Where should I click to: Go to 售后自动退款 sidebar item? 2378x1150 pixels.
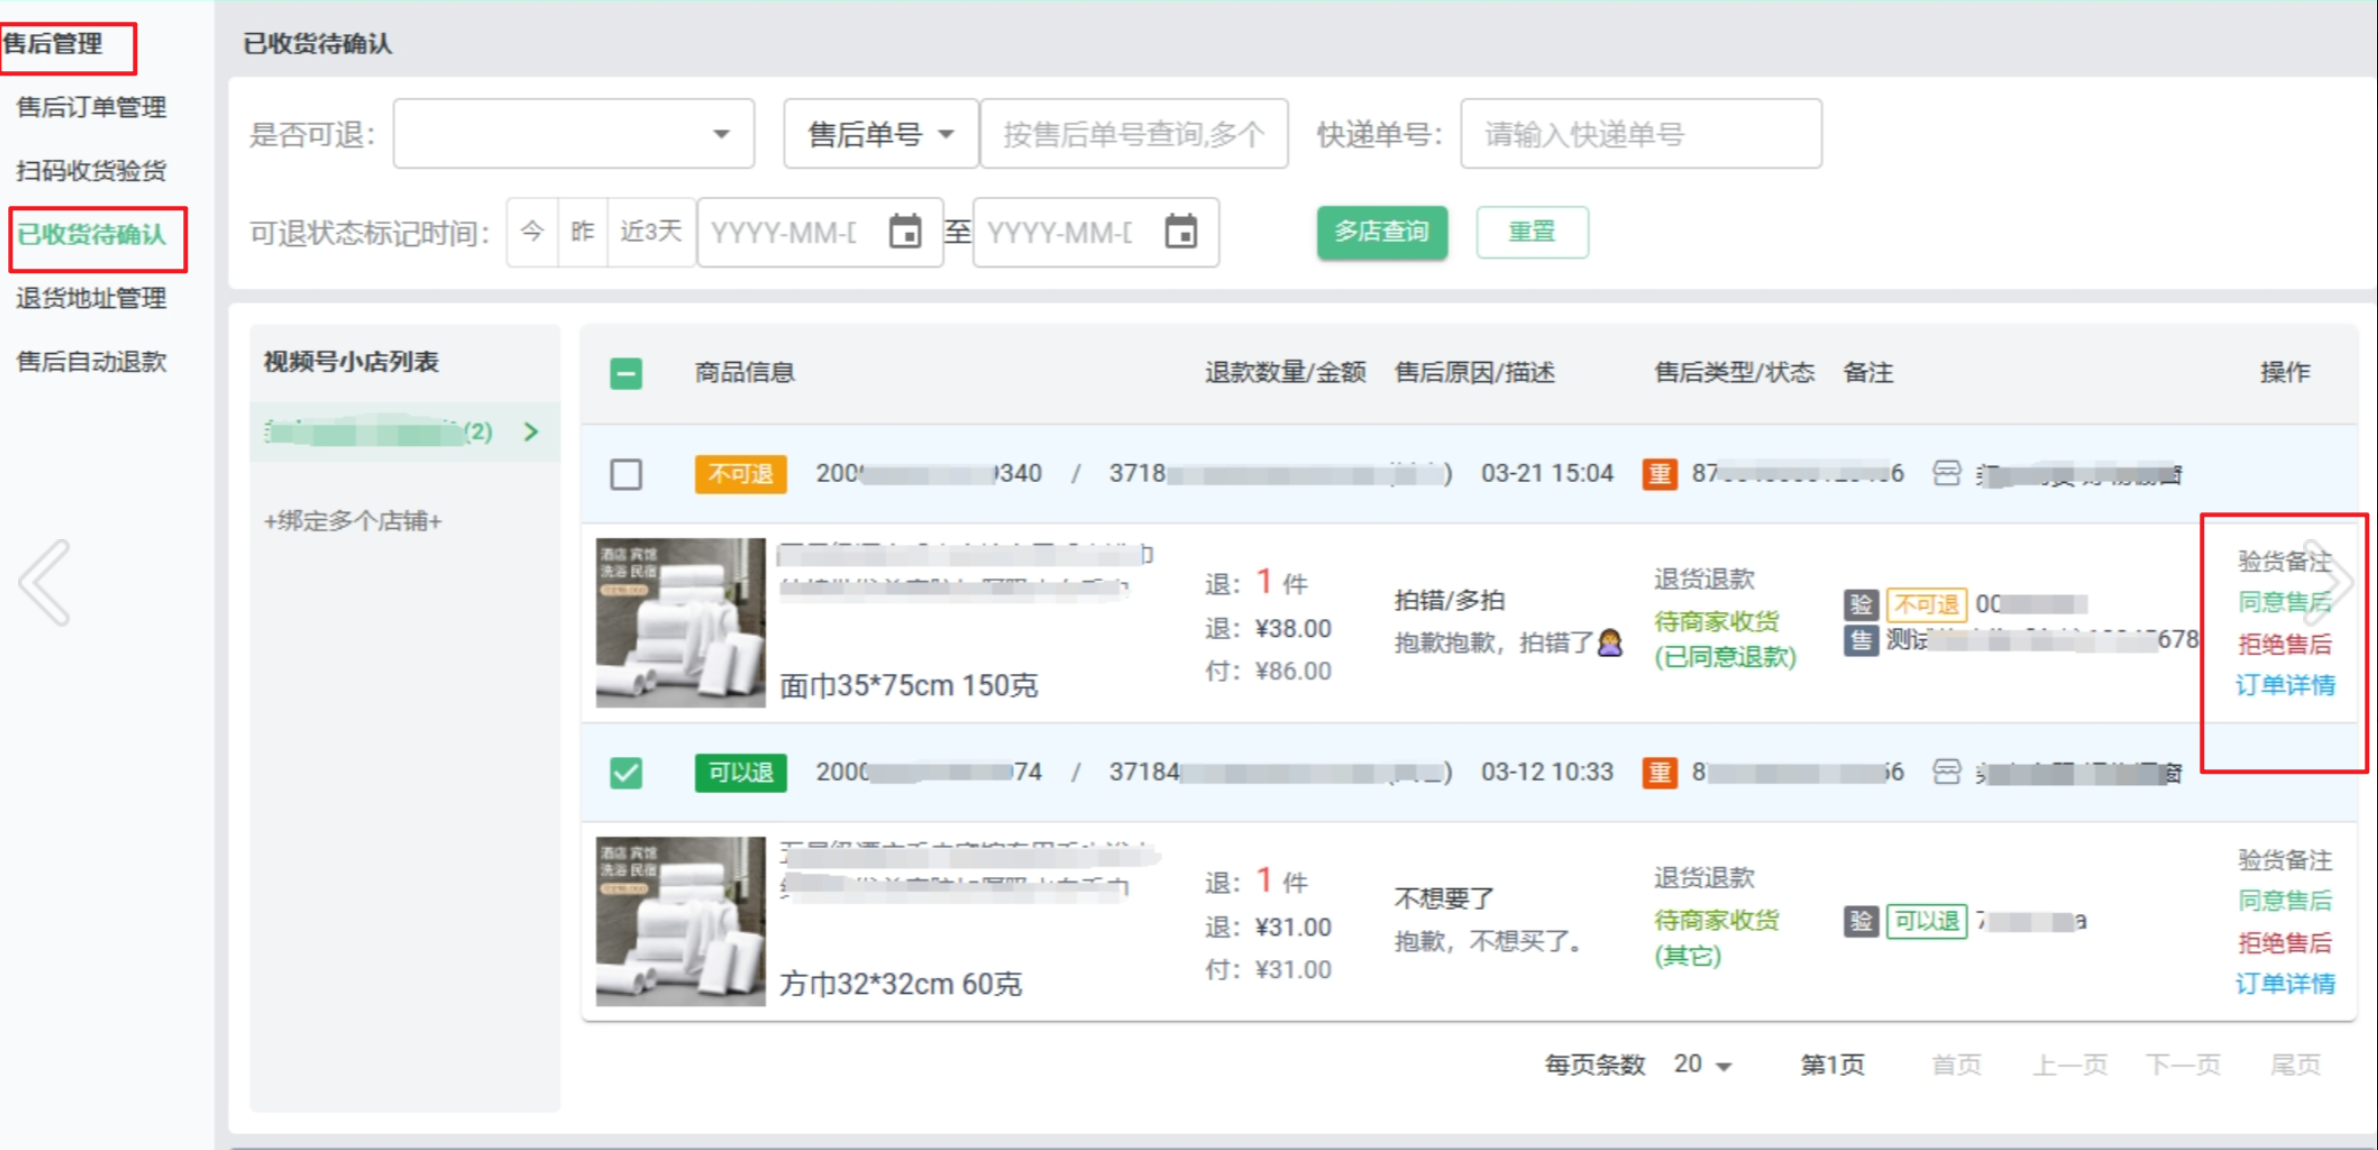pyautogui.click(x=91, y=362)
